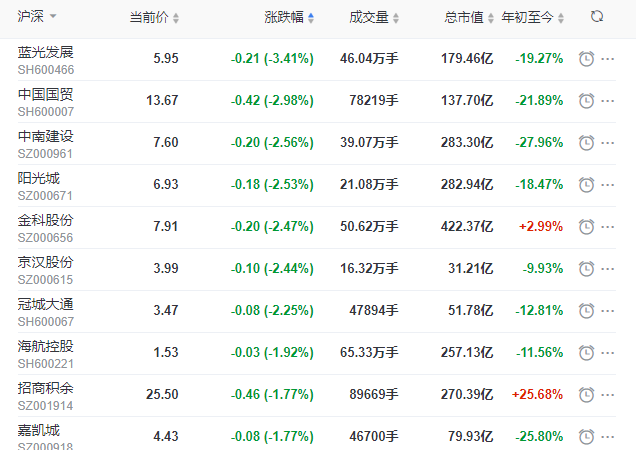Click volume 16.32万手
The image size is (636, 450).
[x=369, y=268]
